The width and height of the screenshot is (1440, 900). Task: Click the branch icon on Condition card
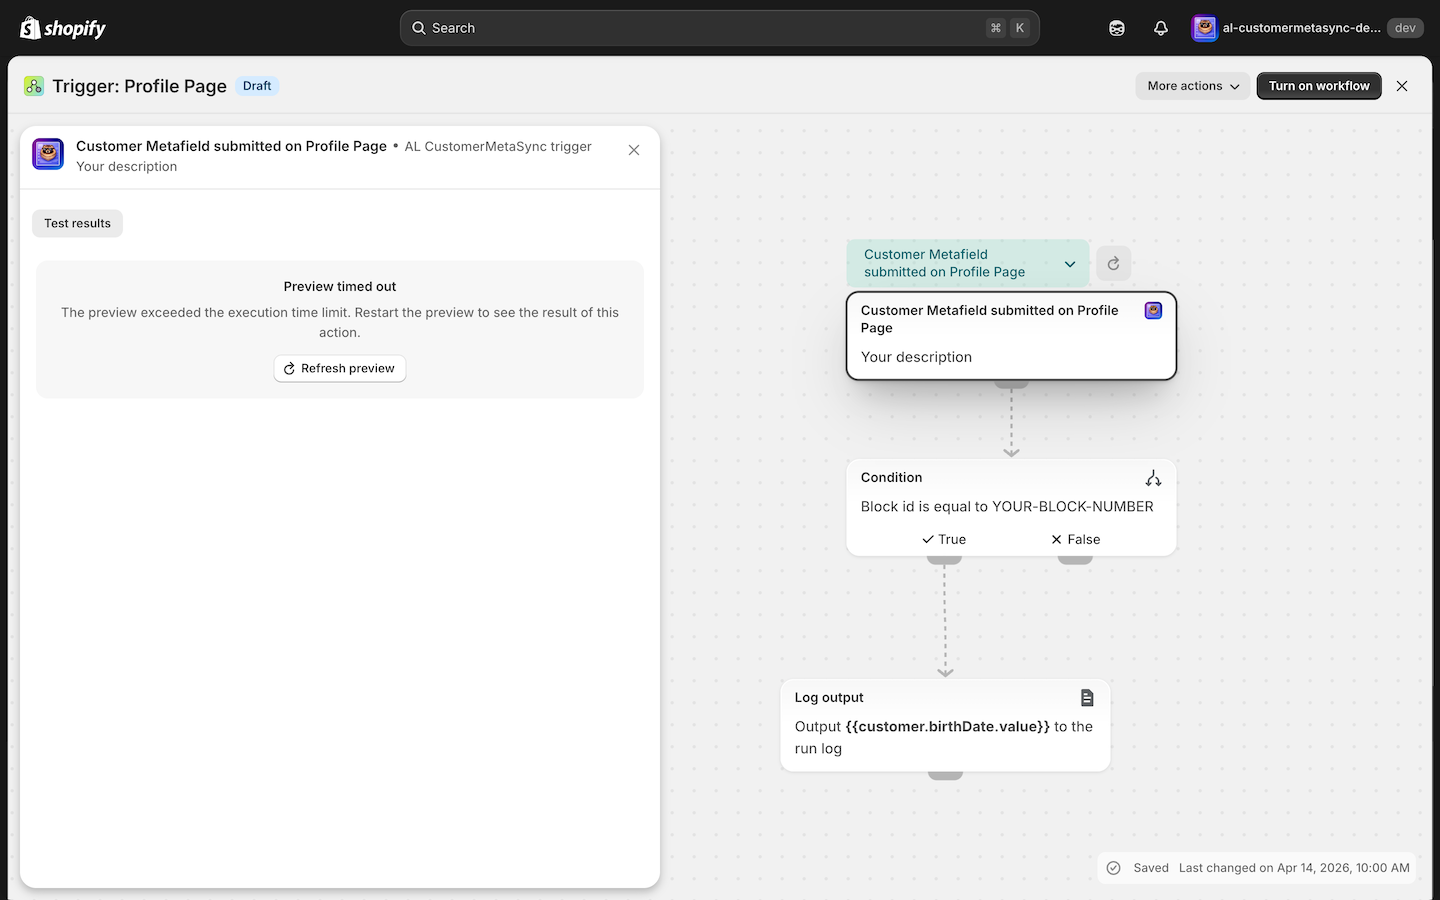coord(1153,478)
